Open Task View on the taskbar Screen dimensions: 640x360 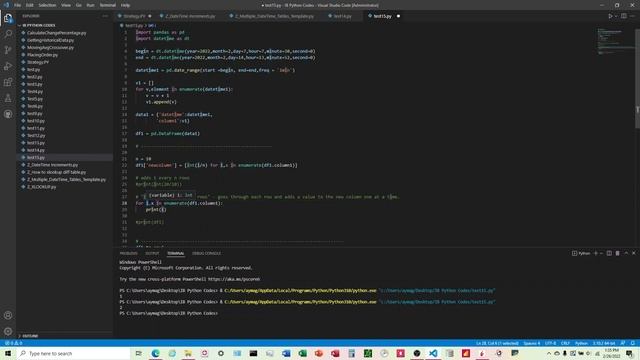[139, 353]
